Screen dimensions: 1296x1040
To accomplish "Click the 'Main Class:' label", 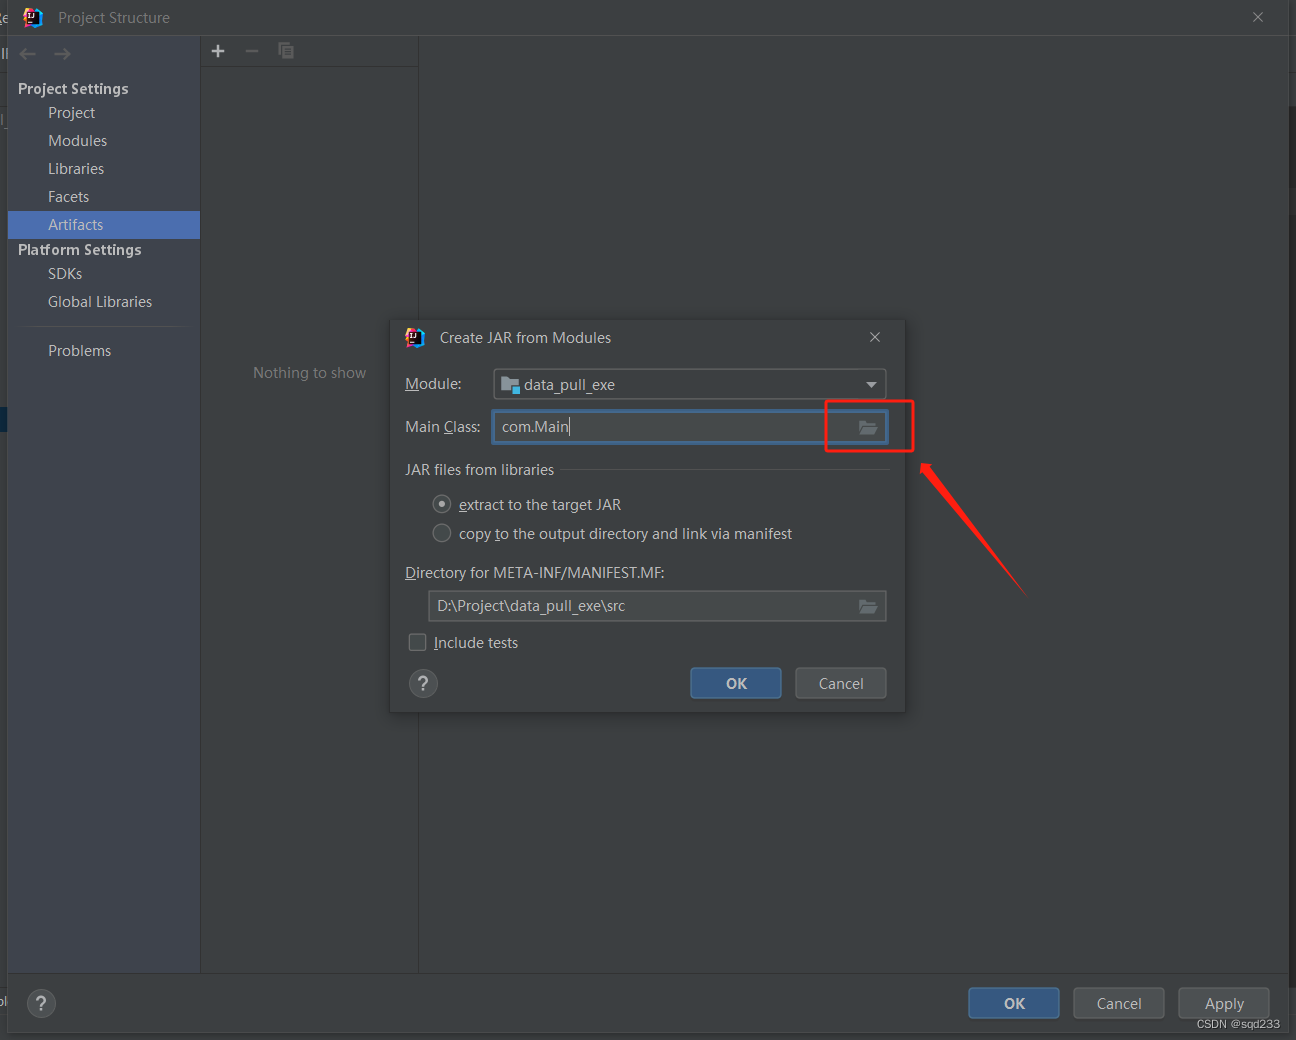I will point(442,427).
